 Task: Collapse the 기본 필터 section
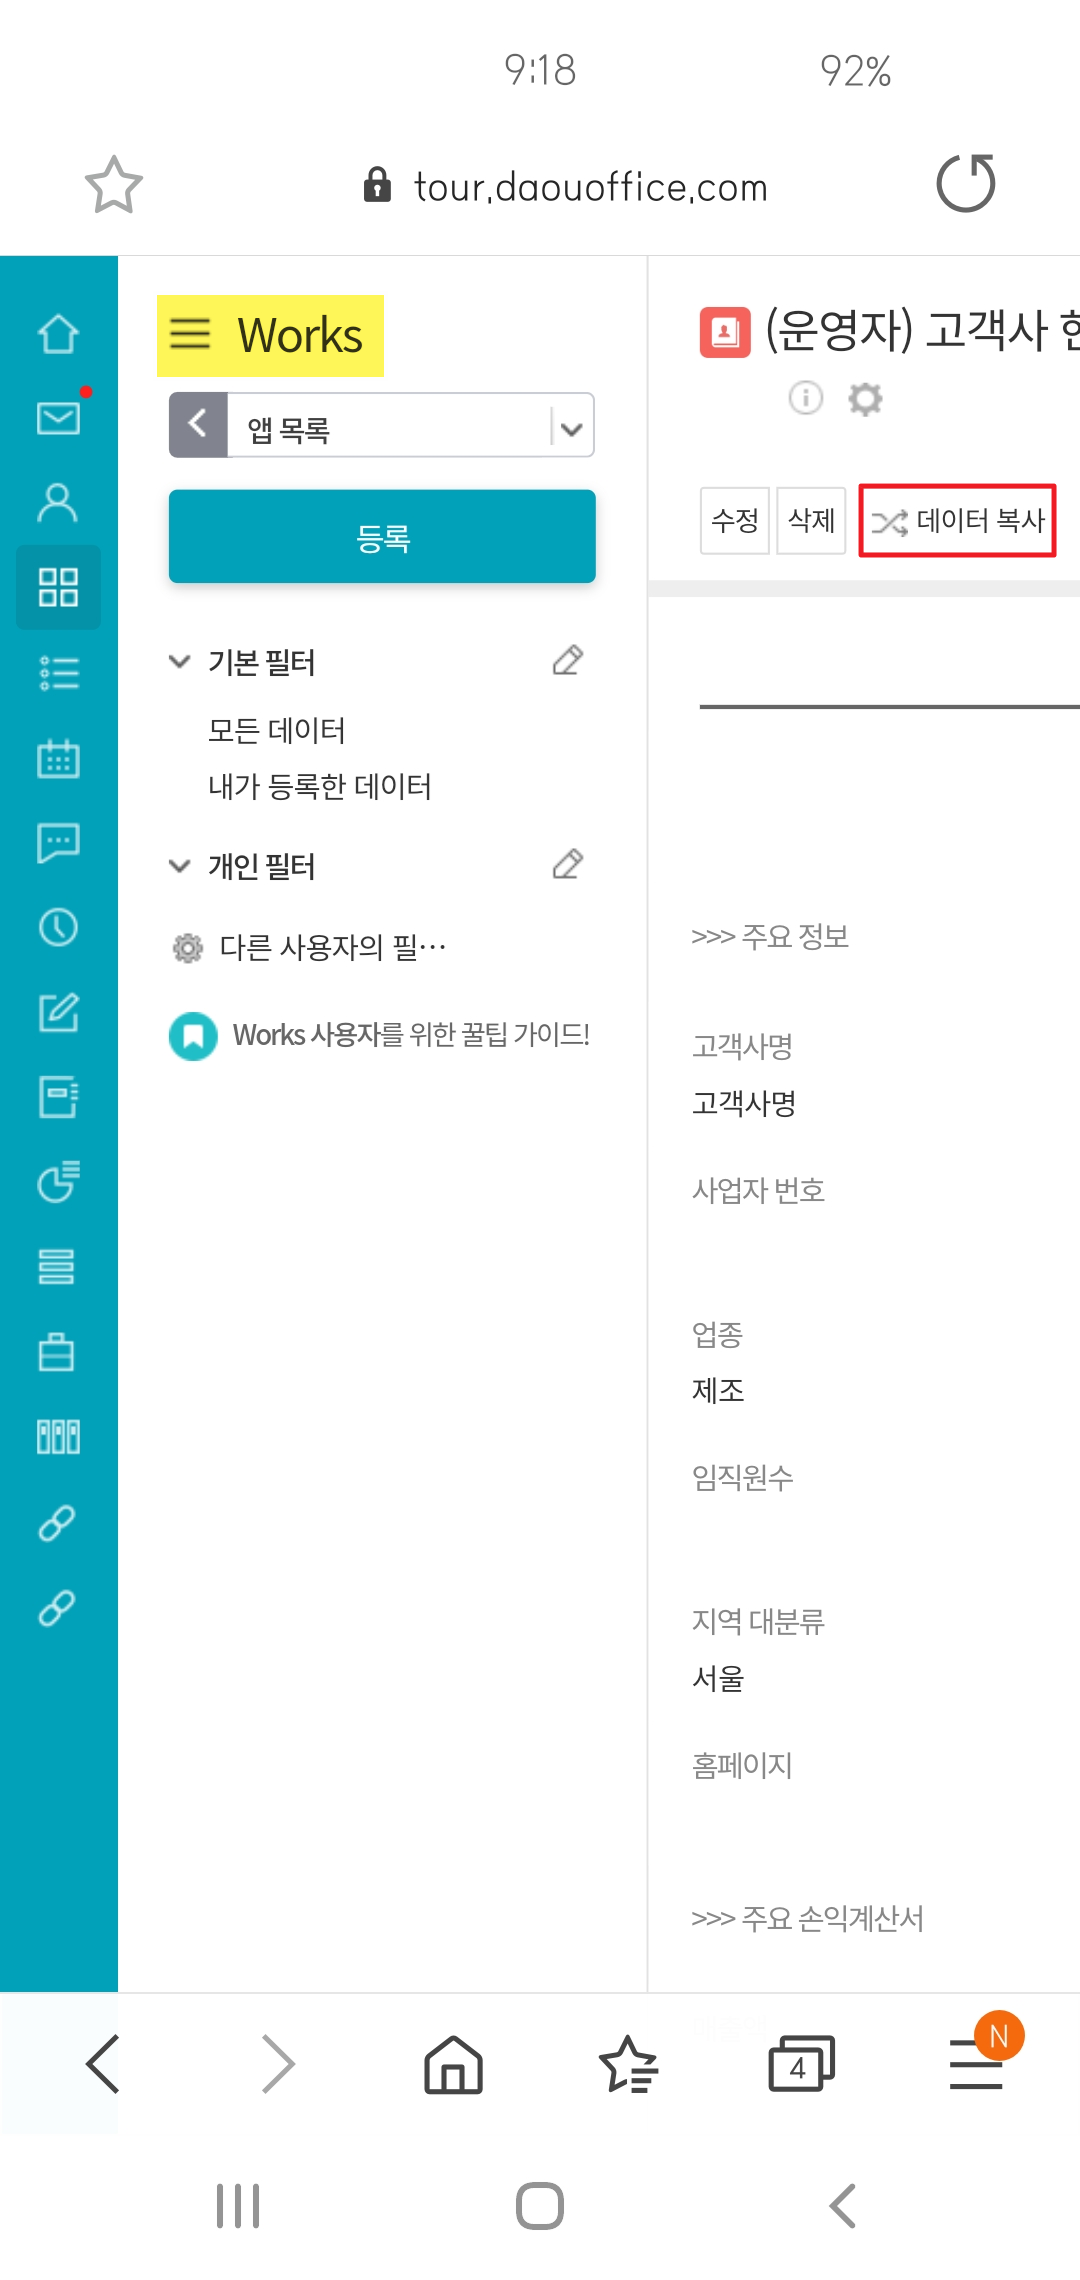(180, 662)
